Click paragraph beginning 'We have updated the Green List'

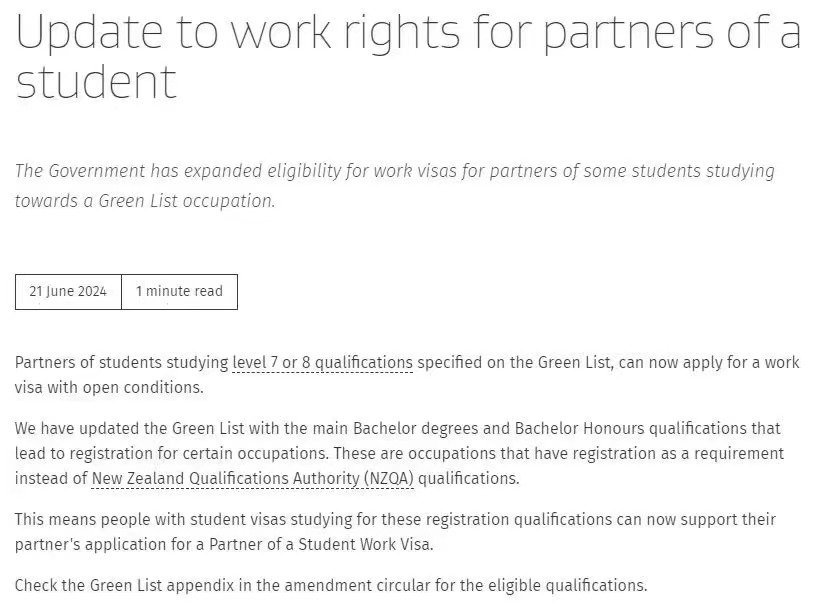(399, 454)
